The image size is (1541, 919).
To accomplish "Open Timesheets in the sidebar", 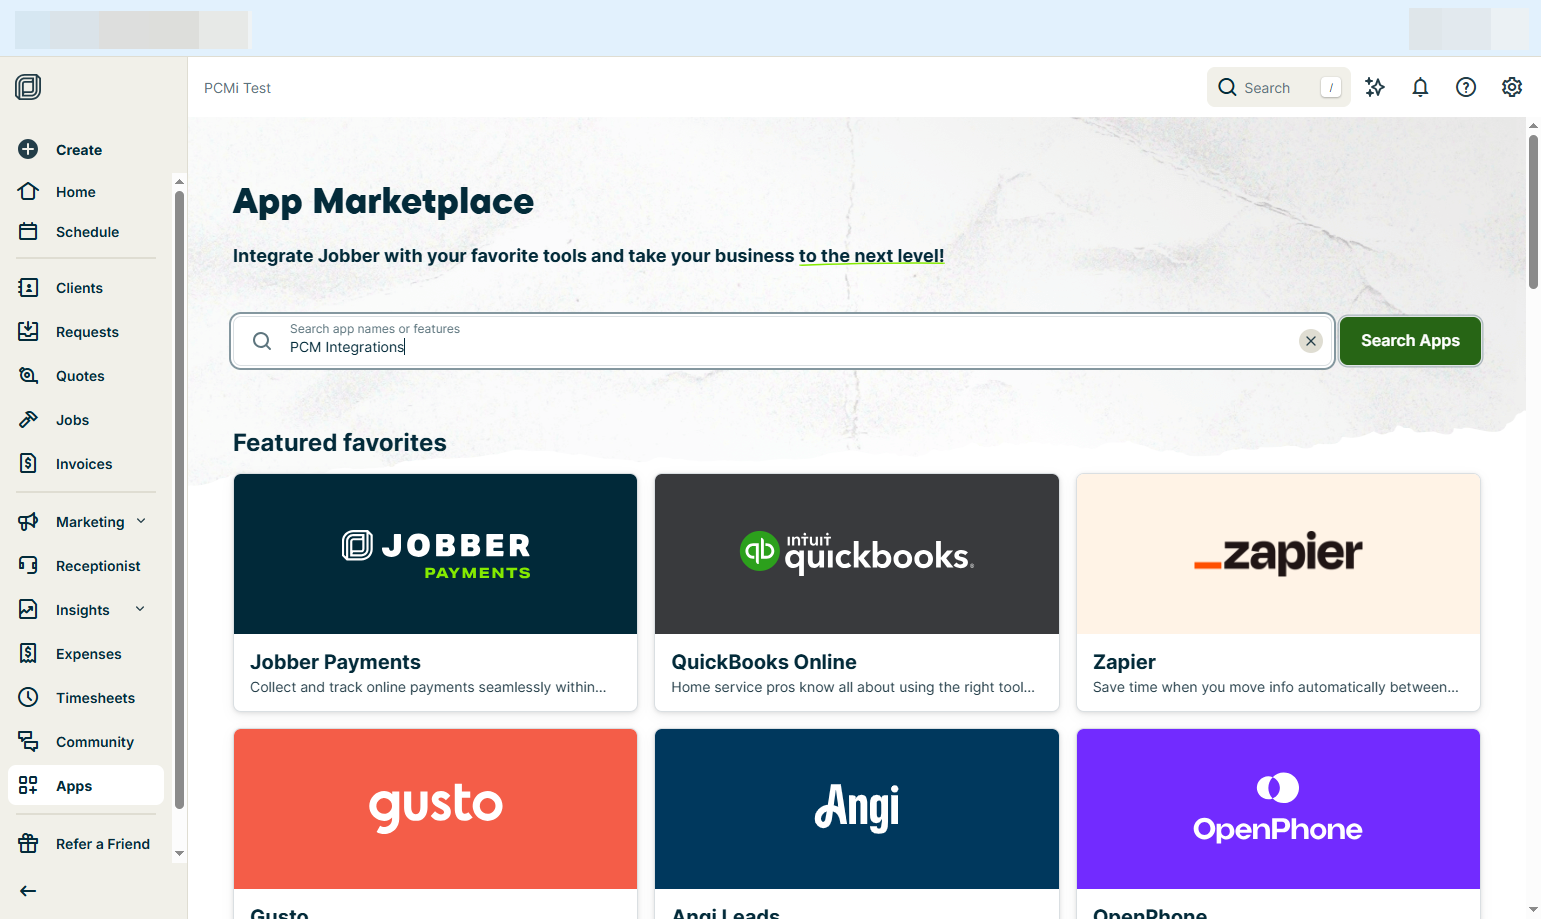I will [x=85, y=698].
